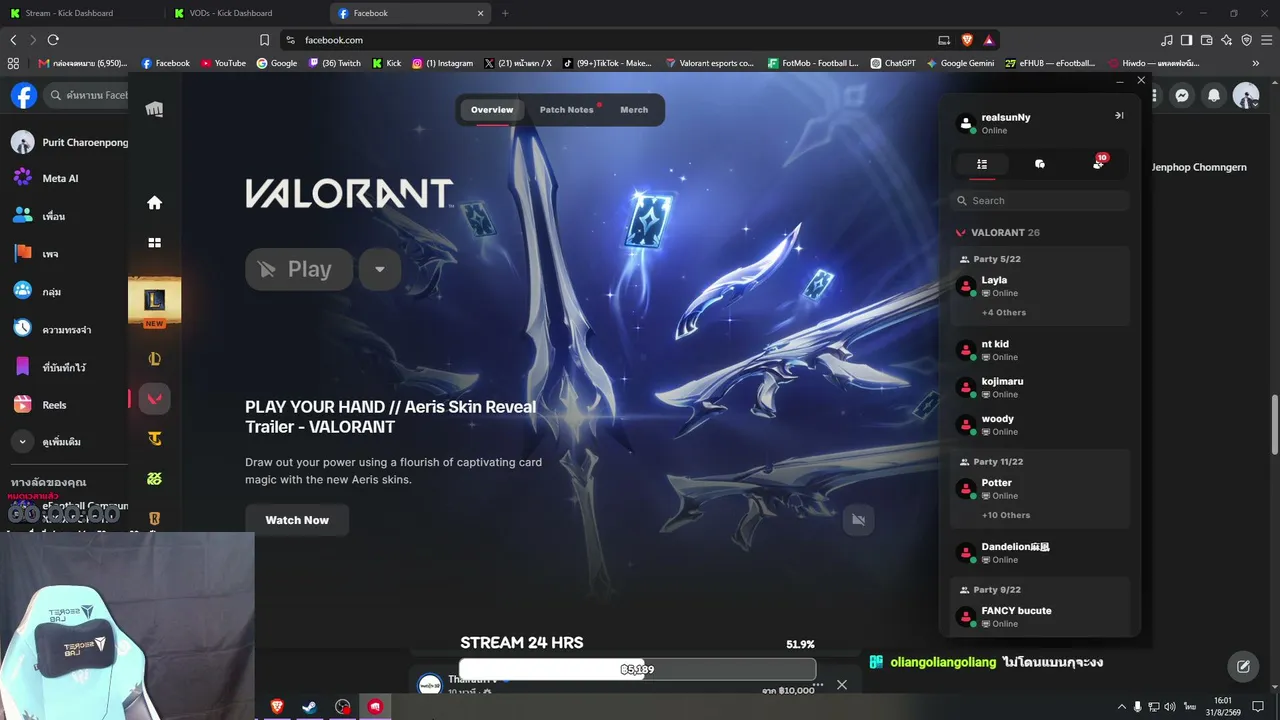
Task: Select the Teamfight Tactics icon
Action: 154,439
